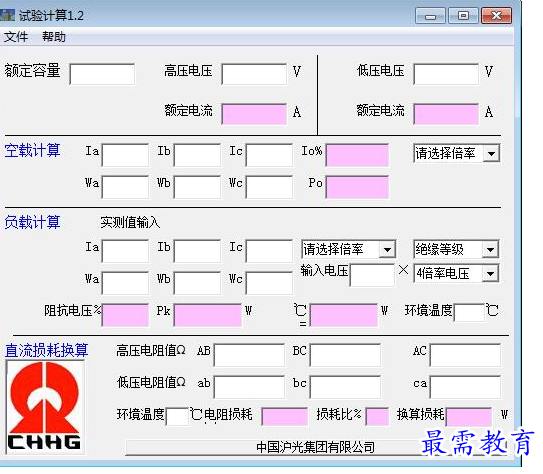Click the 空载计算 Ib input field

tap(197, 155)
